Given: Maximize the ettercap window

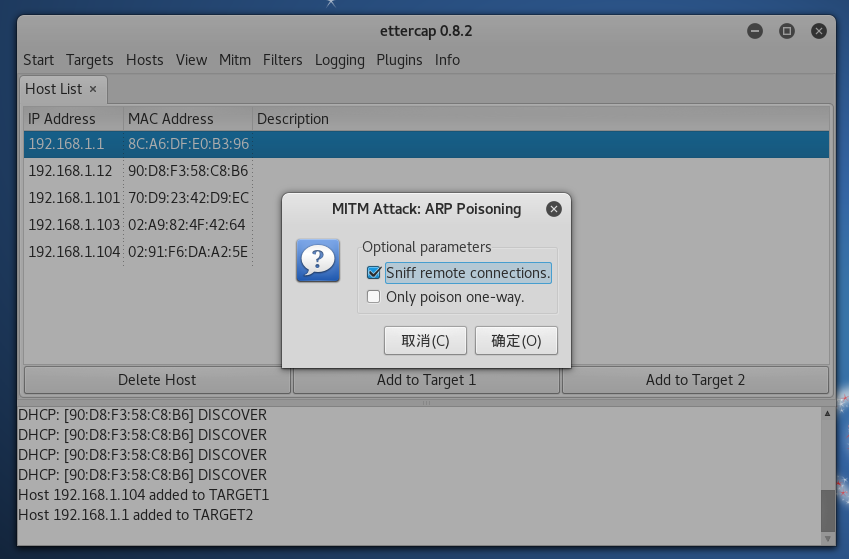Looking at the screenshot, I should tap(787, 31).
